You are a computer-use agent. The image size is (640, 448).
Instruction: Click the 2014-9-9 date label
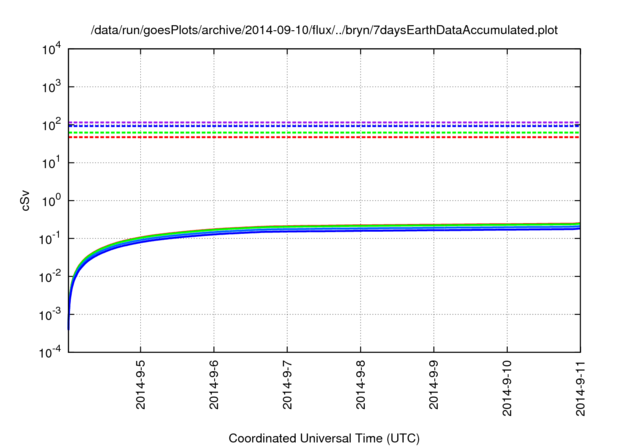(434, 385)
